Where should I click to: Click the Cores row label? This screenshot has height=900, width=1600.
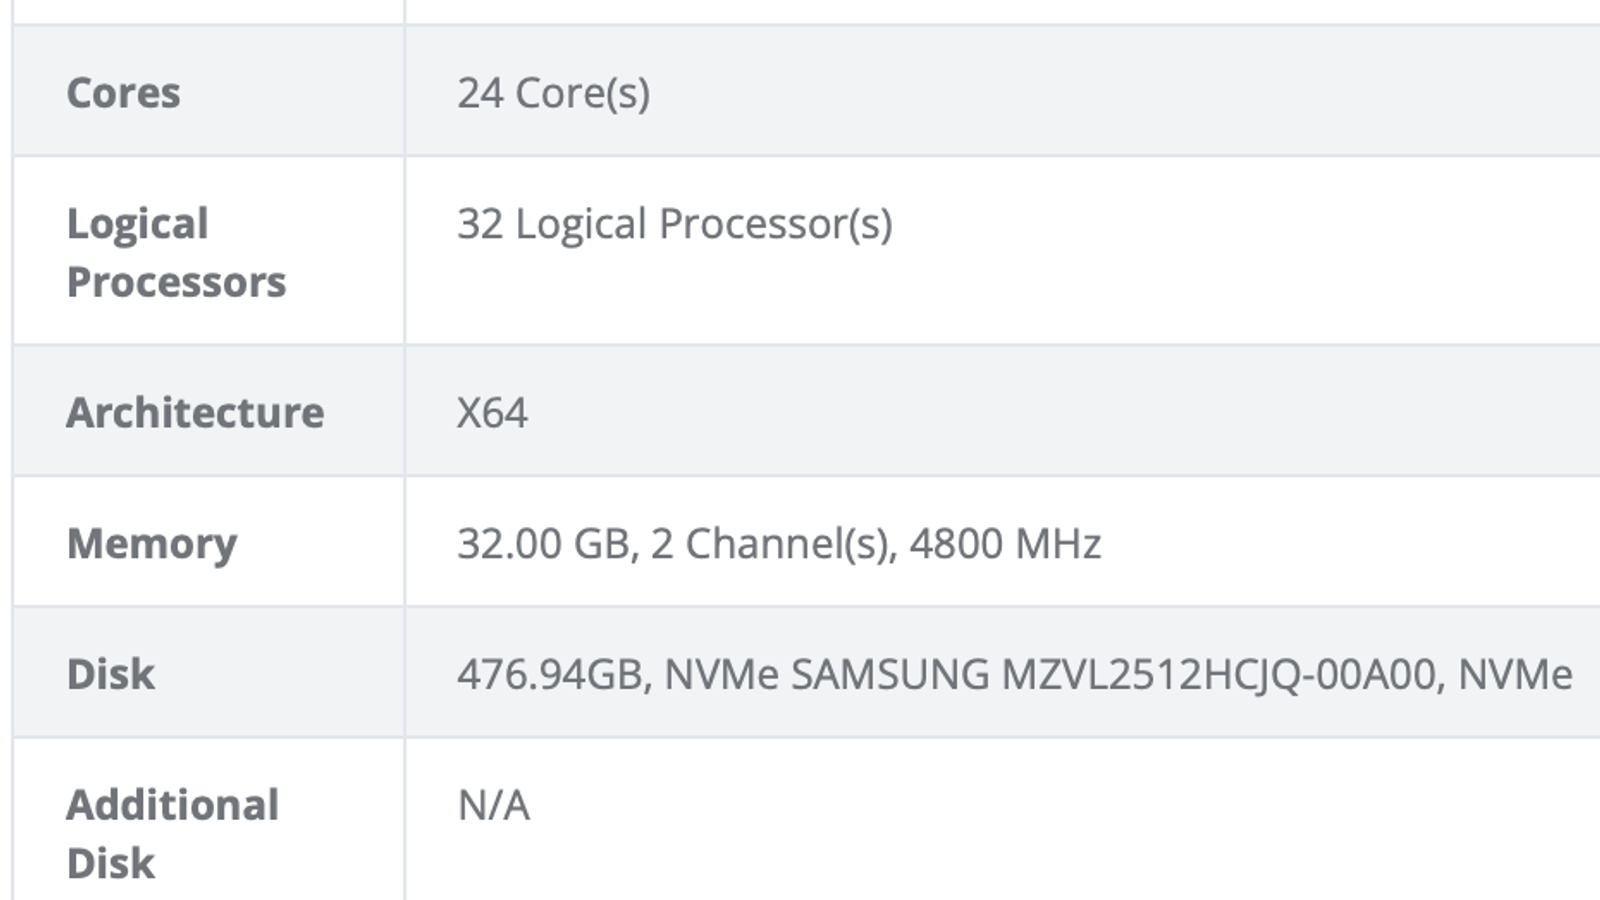[123, 93]
